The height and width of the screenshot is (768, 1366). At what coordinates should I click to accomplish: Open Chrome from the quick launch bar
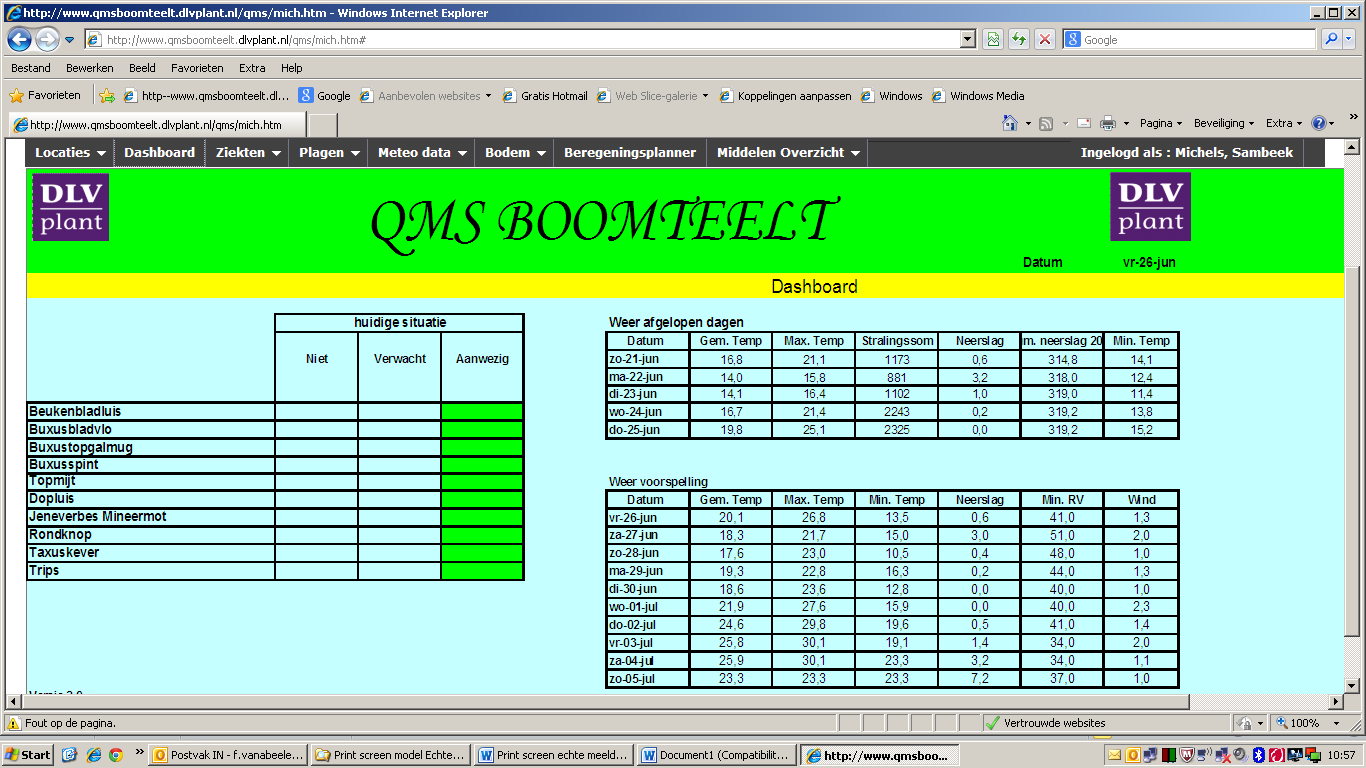116,755
